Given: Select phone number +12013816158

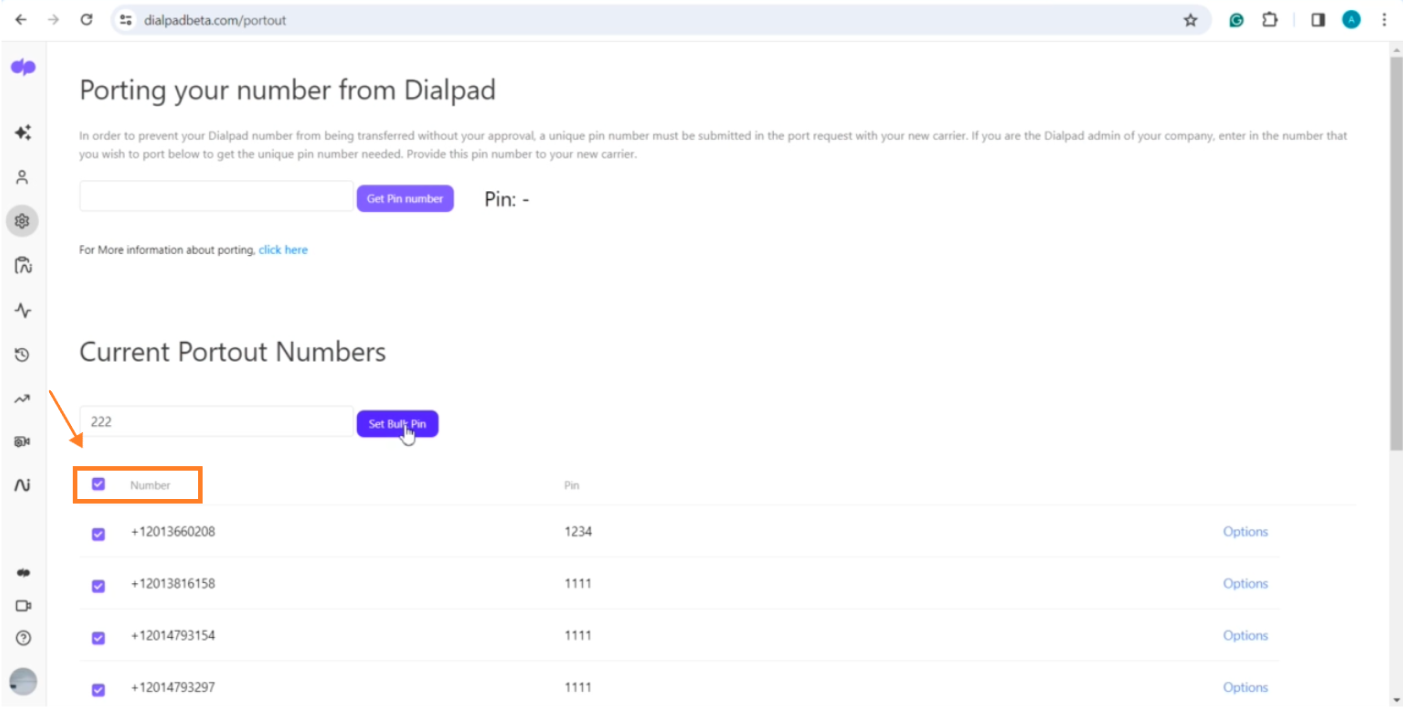Looking at the screenshot, I should click(173, 584).
